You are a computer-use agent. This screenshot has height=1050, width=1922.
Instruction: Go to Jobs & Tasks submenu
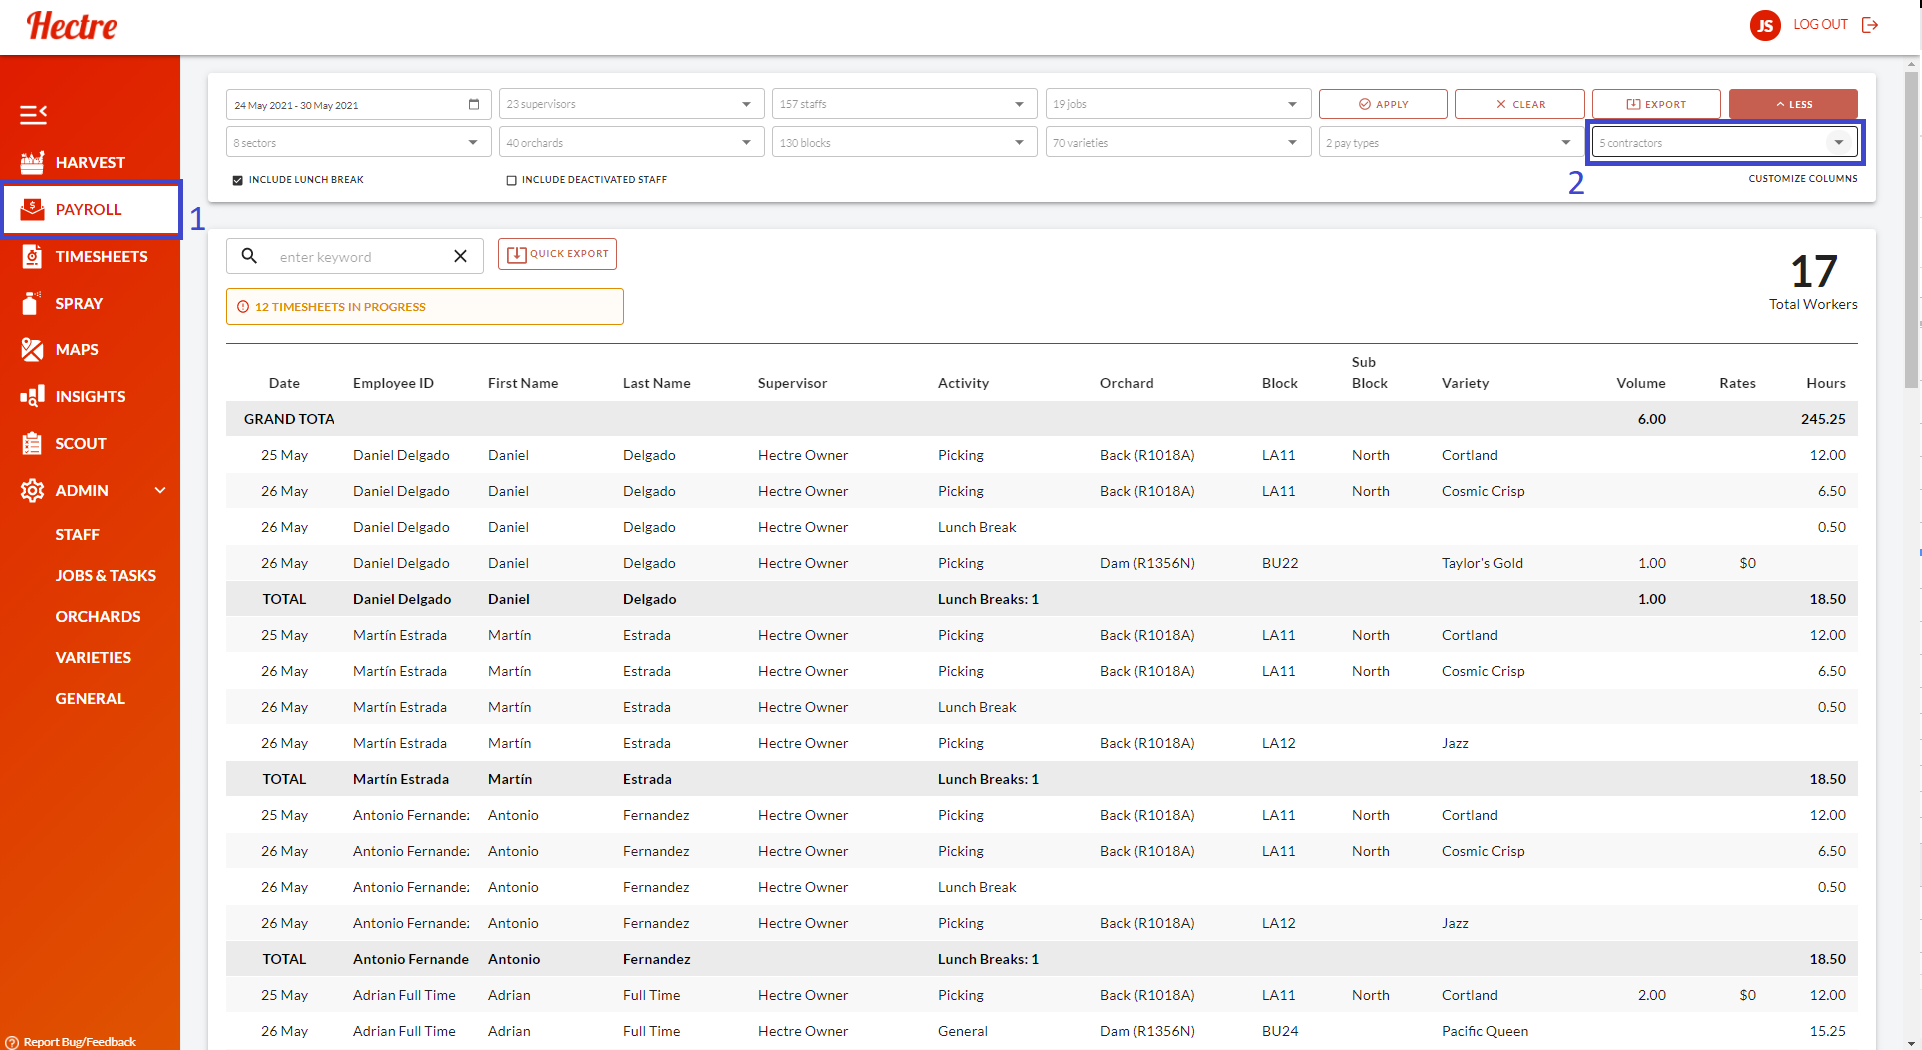pos(105,576)
